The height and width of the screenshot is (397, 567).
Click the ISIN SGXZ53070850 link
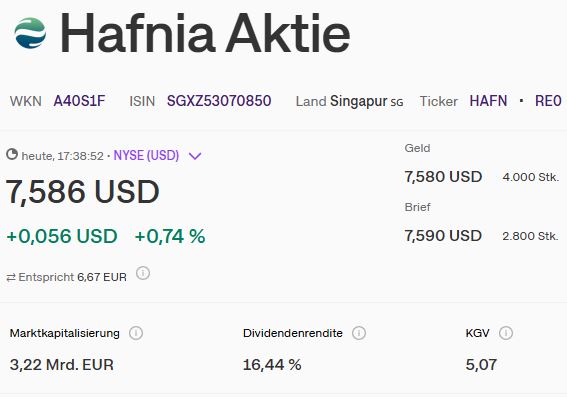point(219,101)
